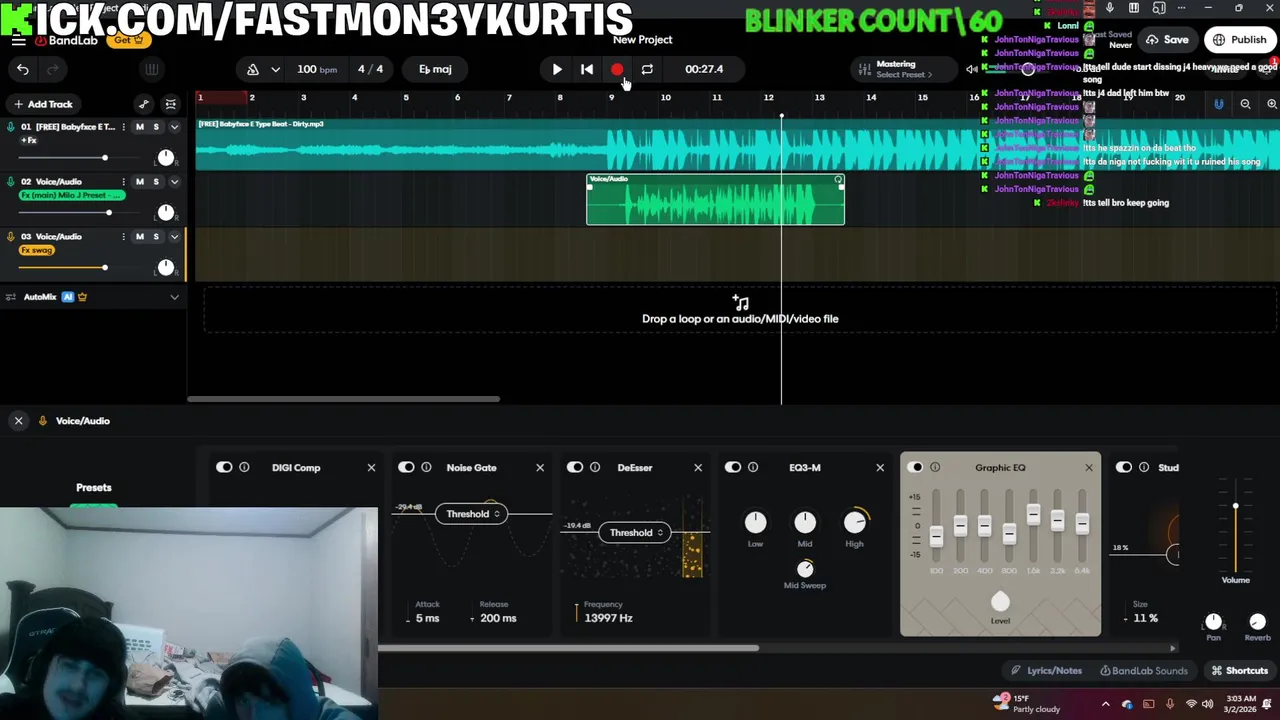Add Fx to track 01
The width and height of the screenshot is (1280, 720).
28,140
